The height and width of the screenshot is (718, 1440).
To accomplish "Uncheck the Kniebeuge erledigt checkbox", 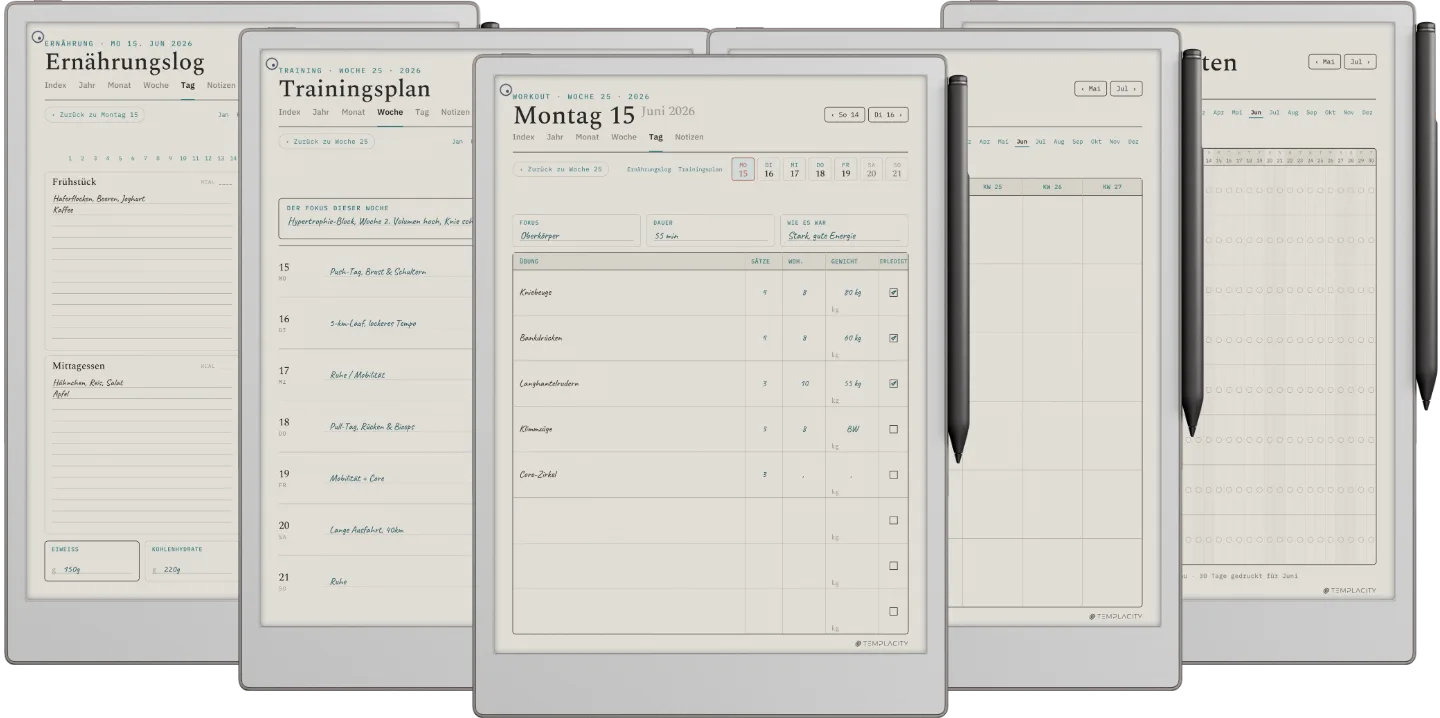I will 893,293.
